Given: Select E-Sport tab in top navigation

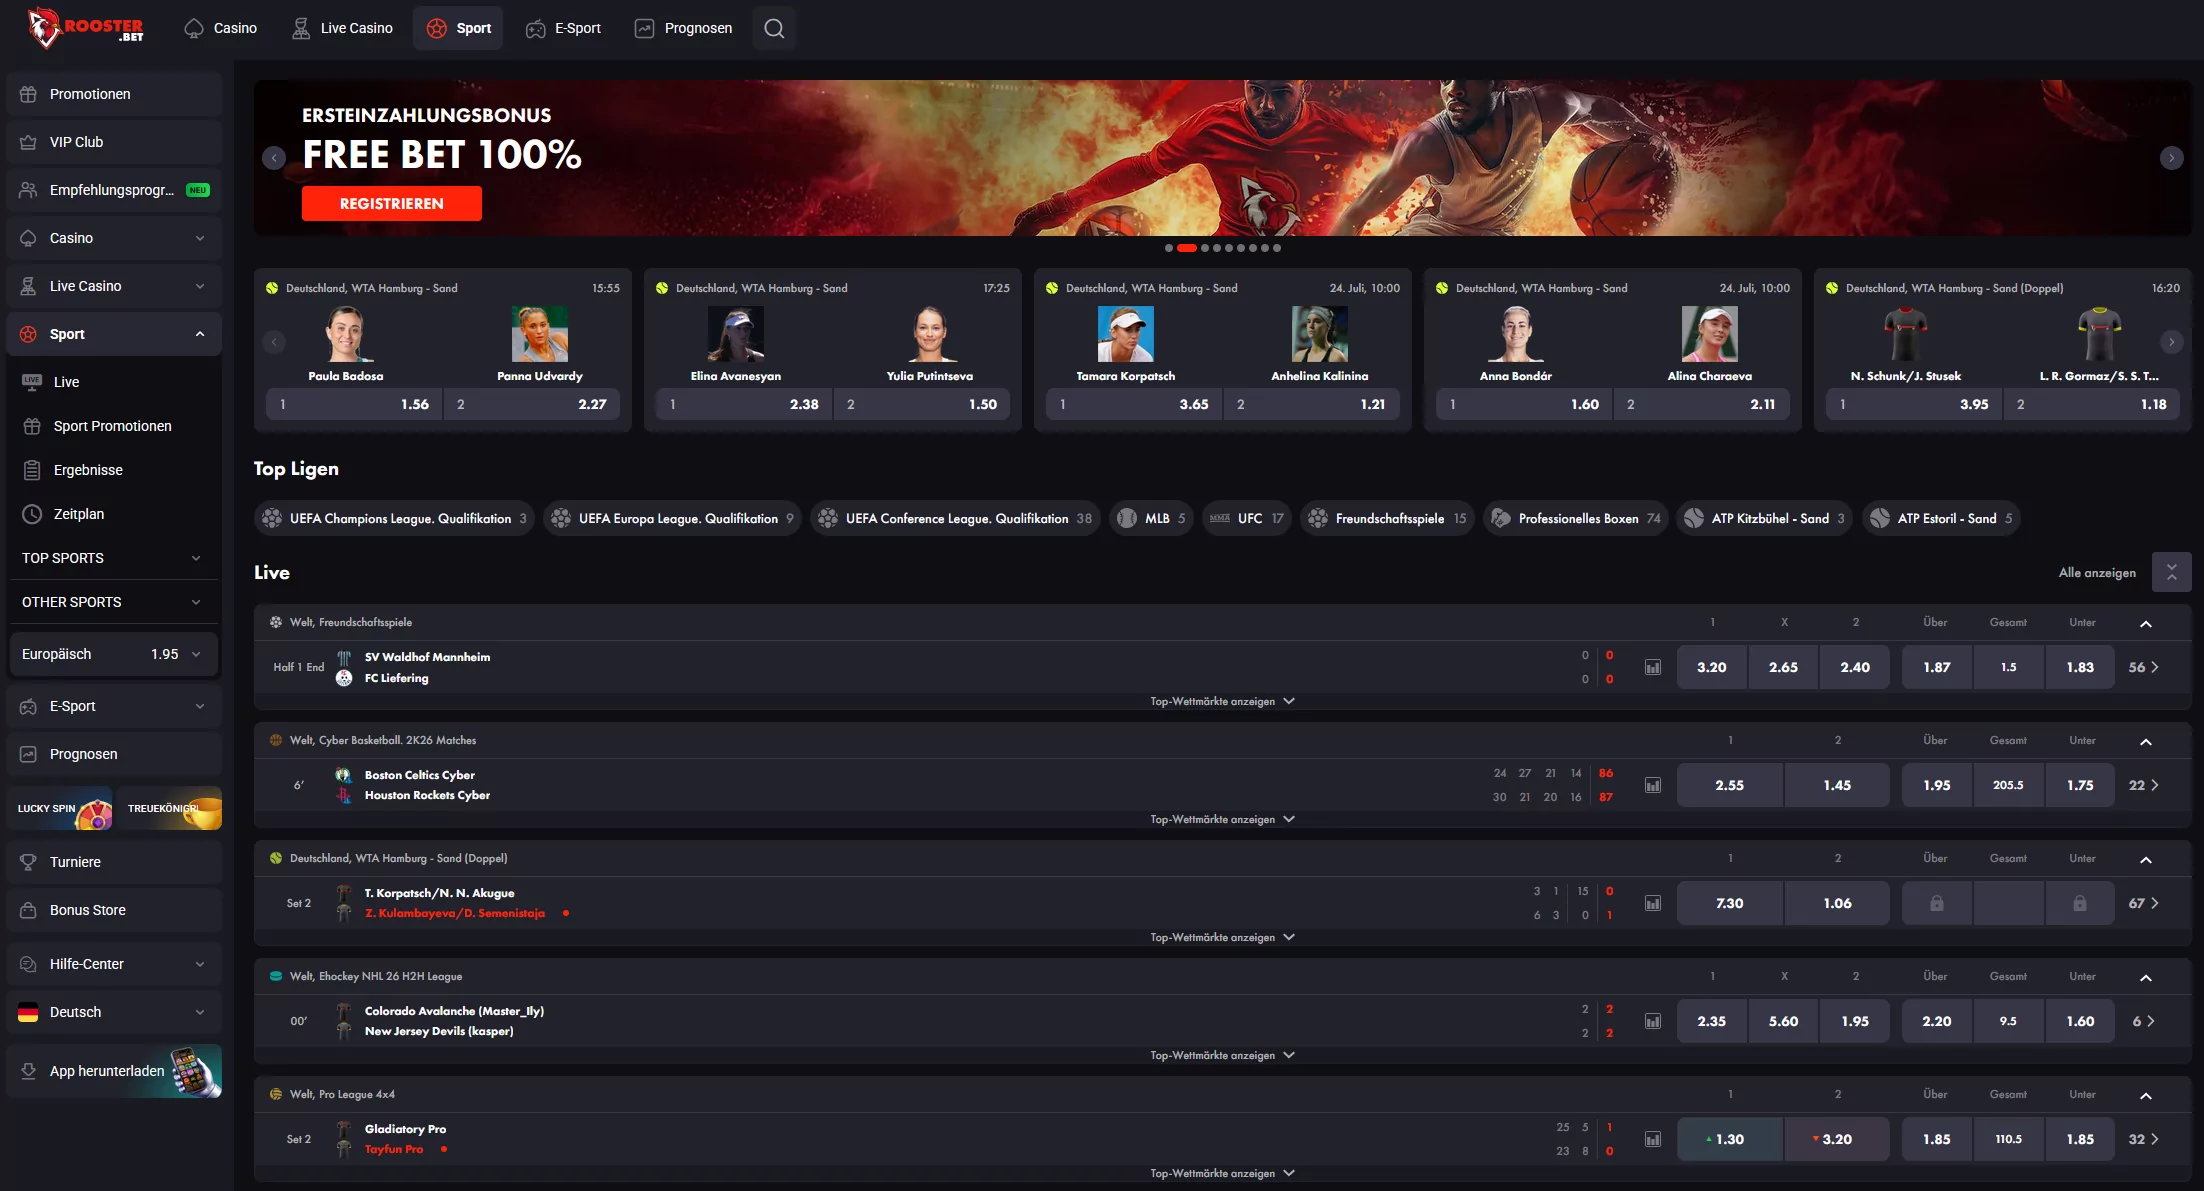Looking at the screenshot, I should (564, 28).
